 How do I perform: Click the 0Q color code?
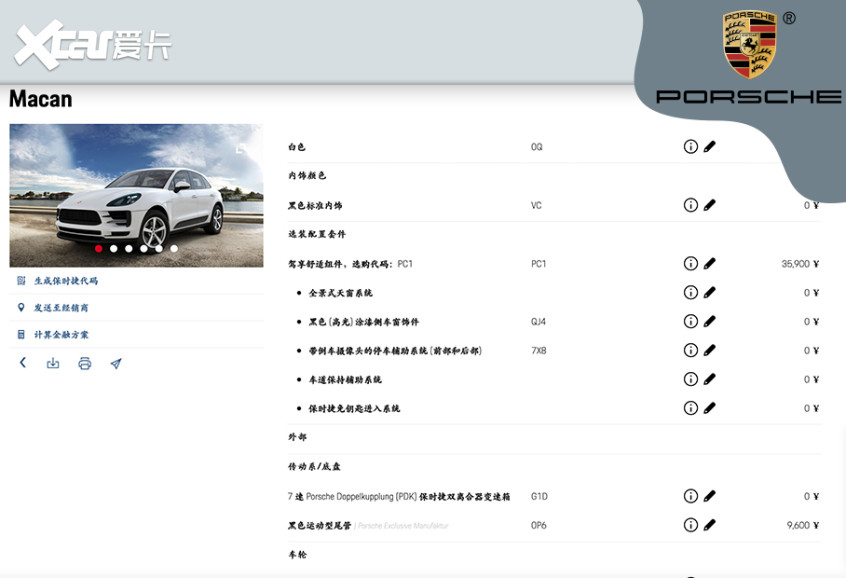pos(537,147)
